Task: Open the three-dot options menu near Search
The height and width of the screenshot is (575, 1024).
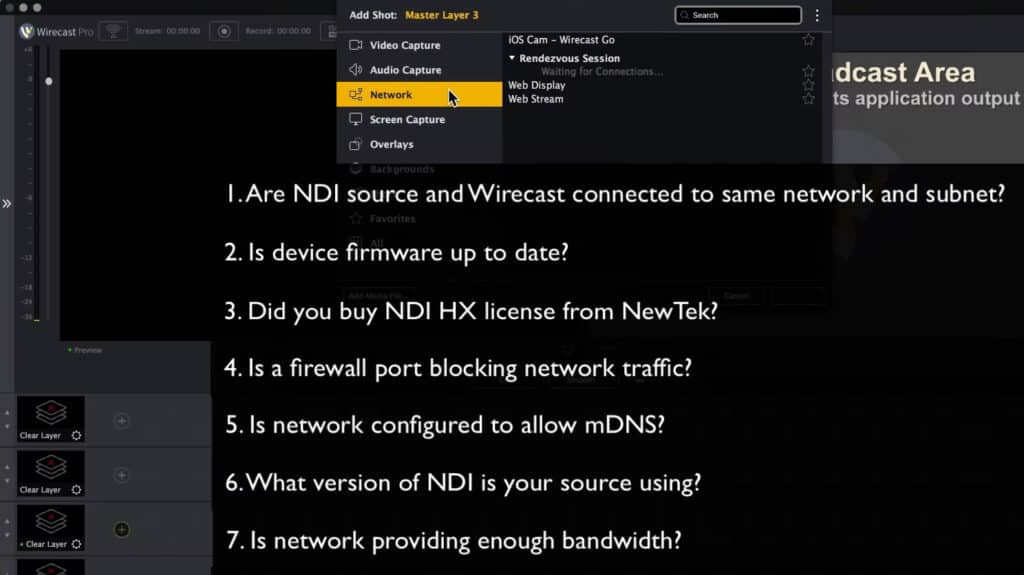Action: coord(817,15)
